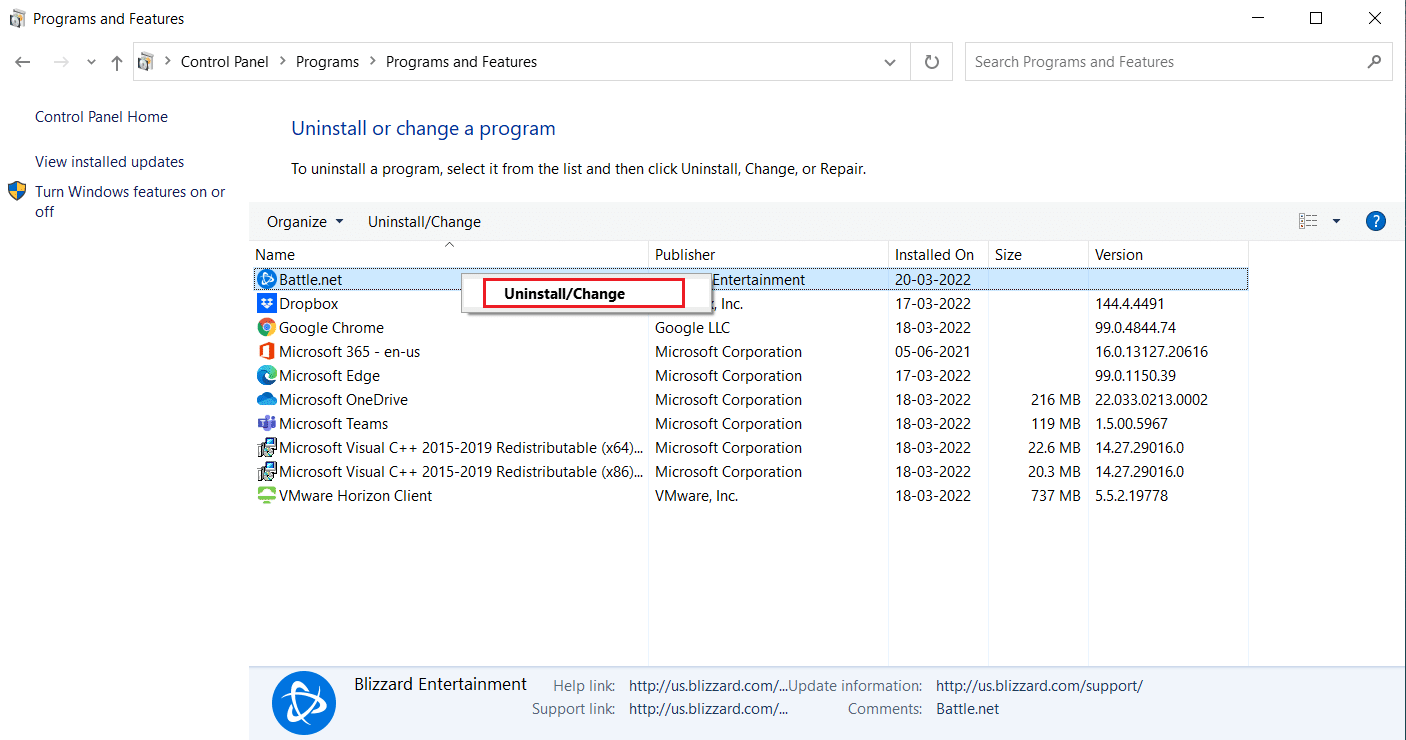This screenshot has height=740, width=1406.
Task: Click the Programs and Features title bar icon
Action: coord(17,18)
